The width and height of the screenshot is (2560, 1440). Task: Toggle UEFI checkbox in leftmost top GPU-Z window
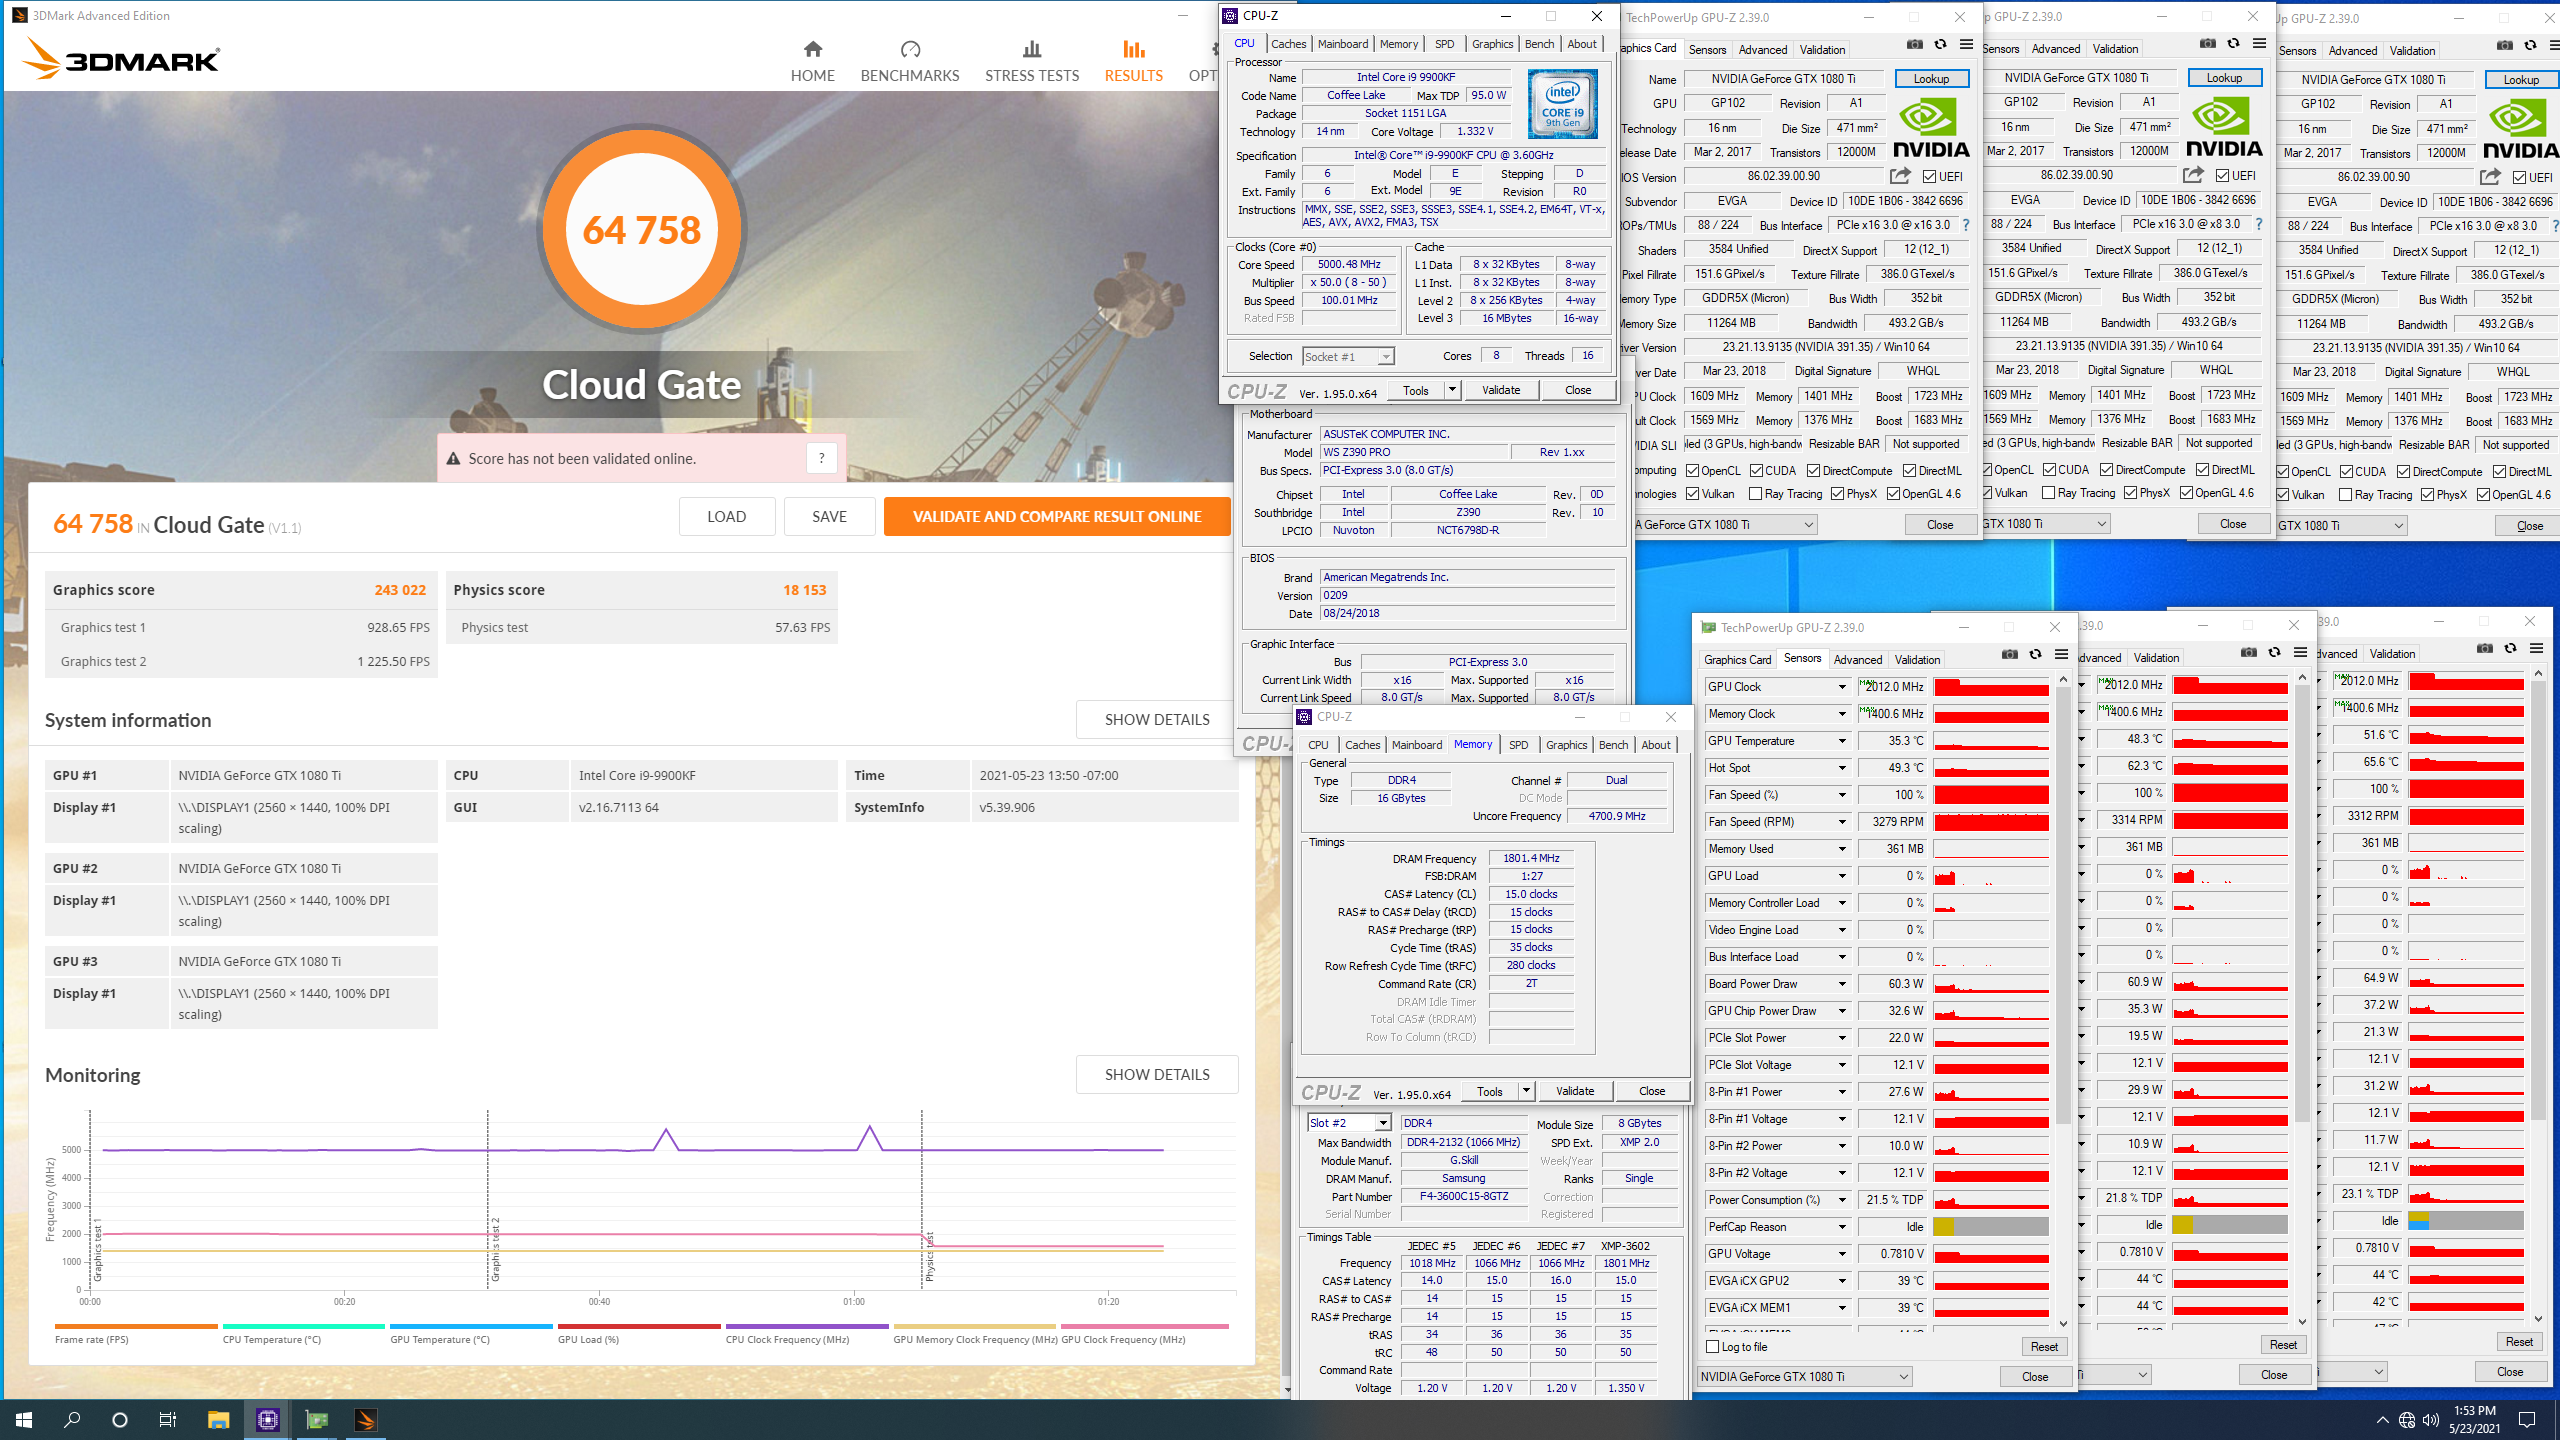1929,177
